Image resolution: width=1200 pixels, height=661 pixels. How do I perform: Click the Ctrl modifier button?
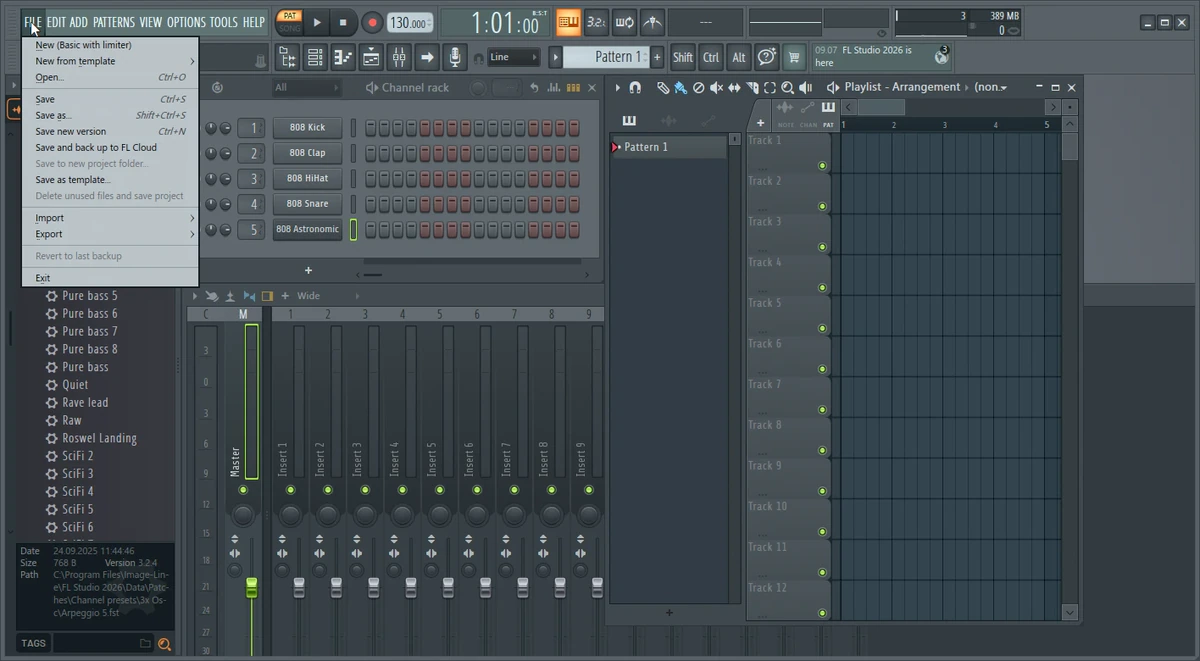point(711,57)
